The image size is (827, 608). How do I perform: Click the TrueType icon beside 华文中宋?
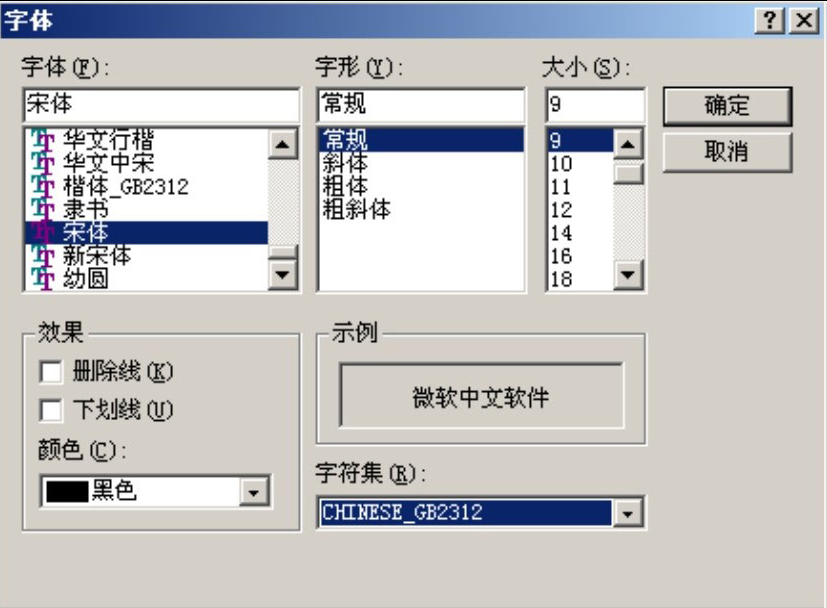click(43, 163)
